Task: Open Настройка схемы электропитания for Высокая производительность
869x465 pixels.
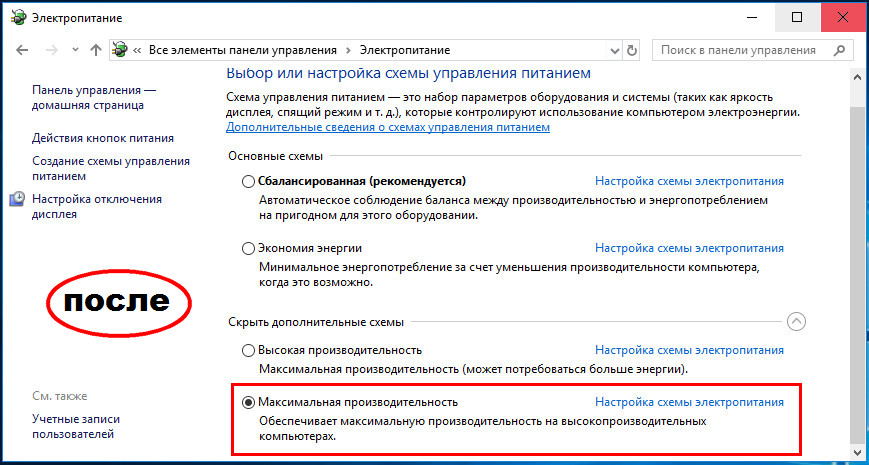Action: click(689, 350)
